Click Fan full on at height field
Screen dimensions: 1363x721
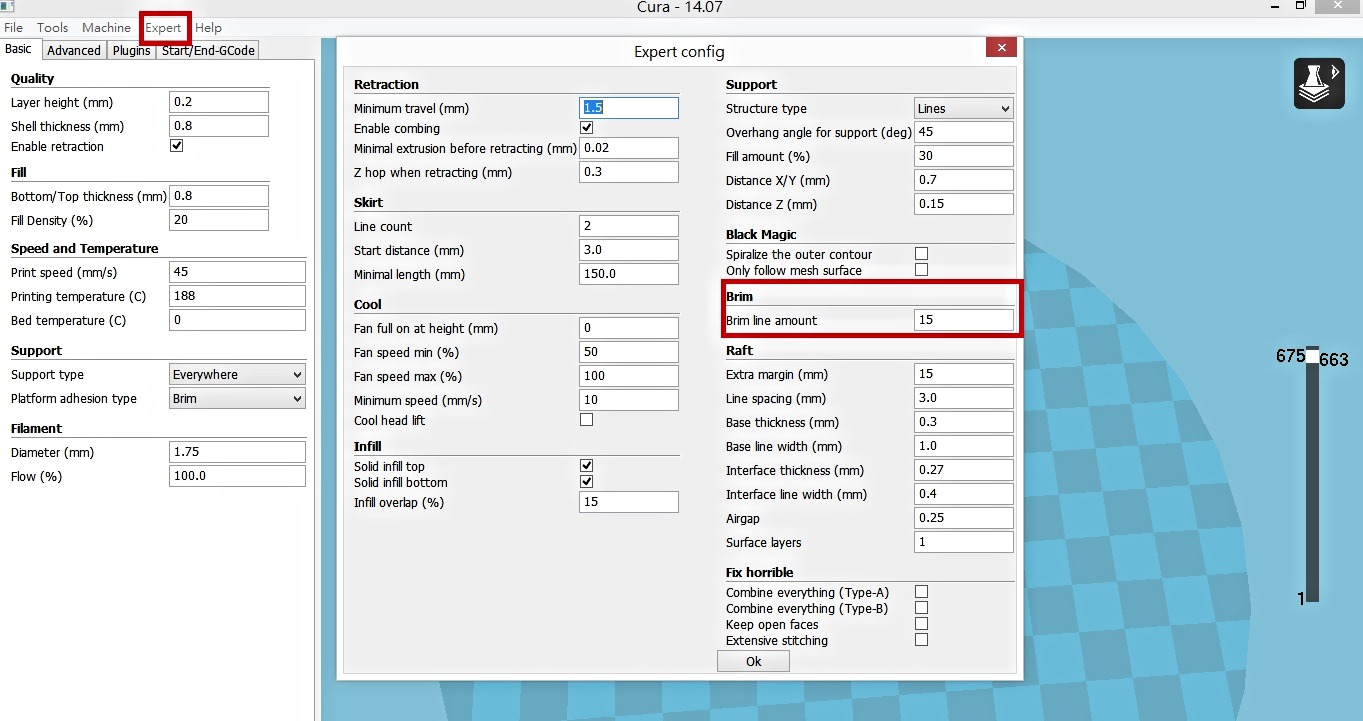[x=629, y=328]
